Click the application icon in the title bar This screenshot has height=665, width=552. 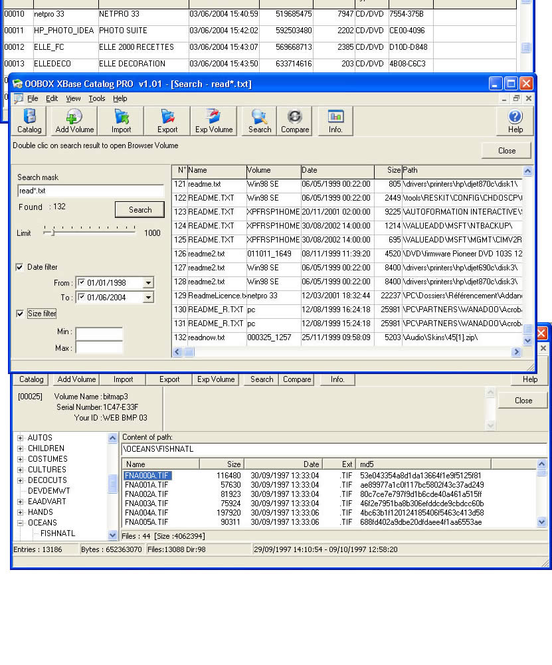pyautogui.click(x=17, y=84)
